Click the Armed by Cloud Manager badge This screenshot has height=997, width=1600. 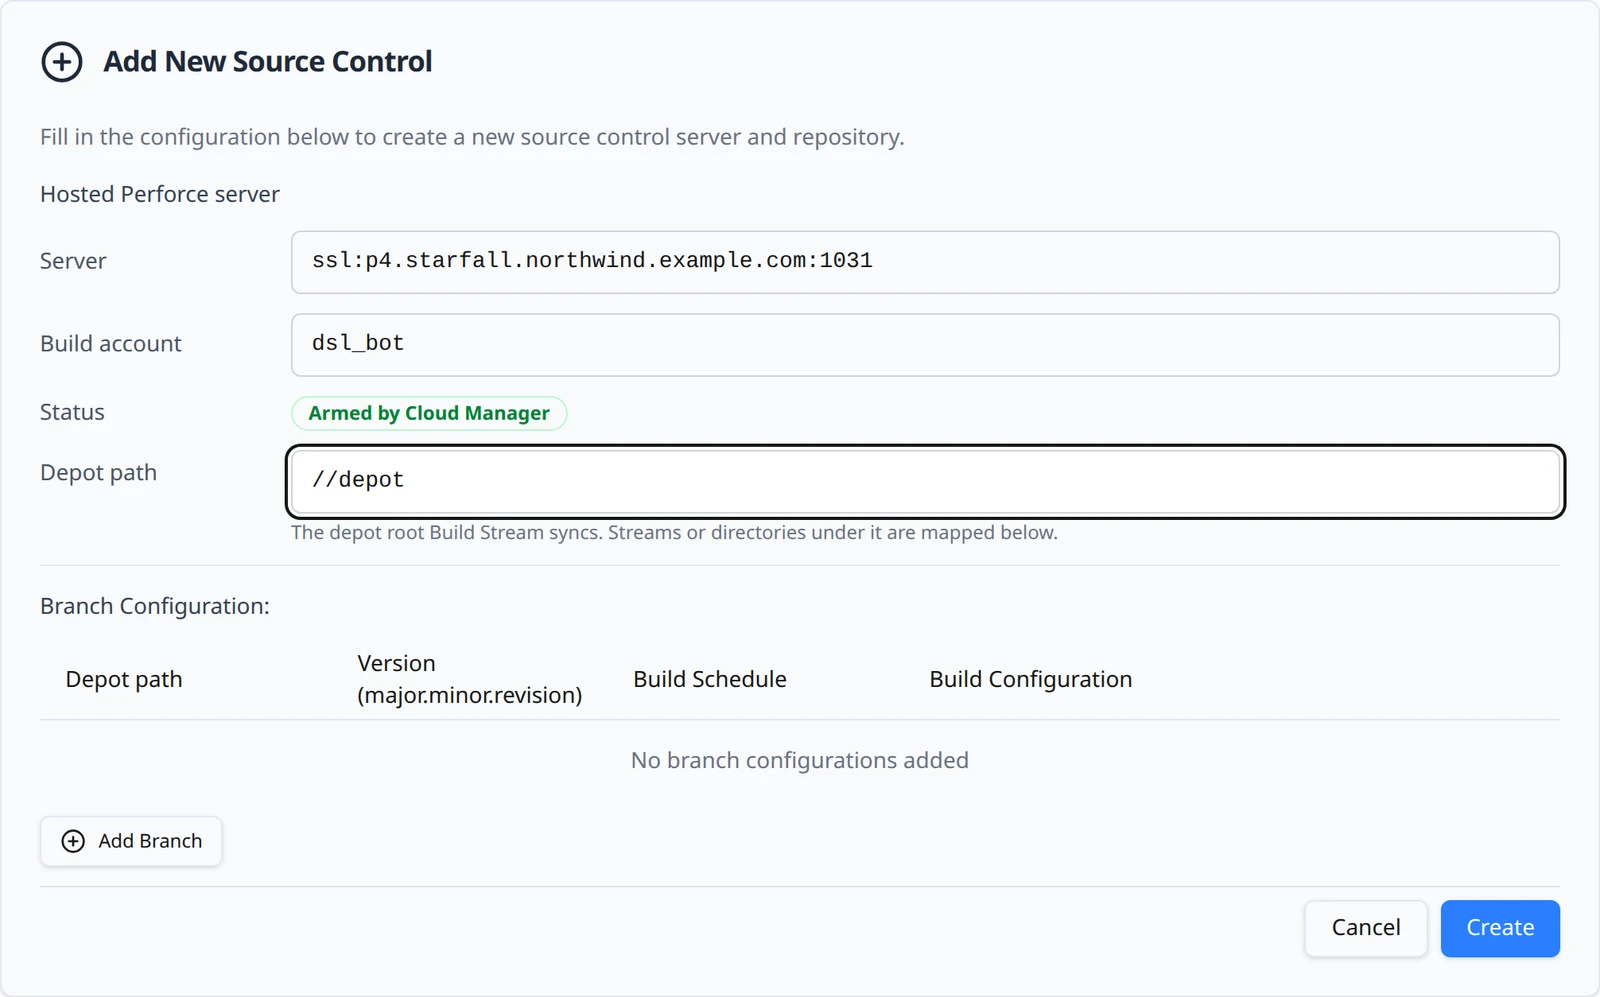coord(429,413)
